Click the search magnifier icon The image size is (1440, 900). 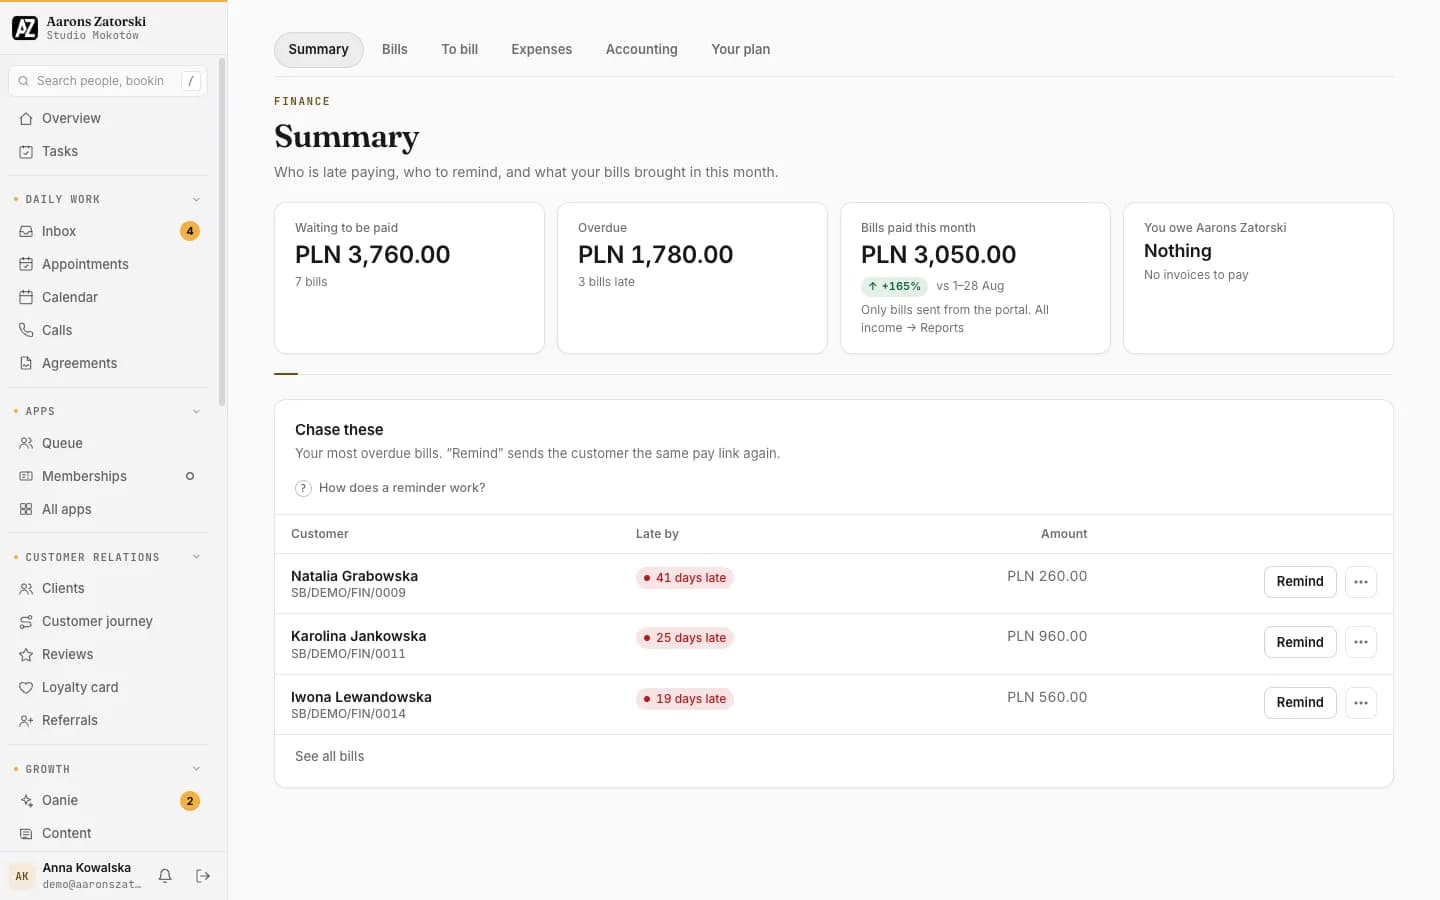(x=23, y=81)
